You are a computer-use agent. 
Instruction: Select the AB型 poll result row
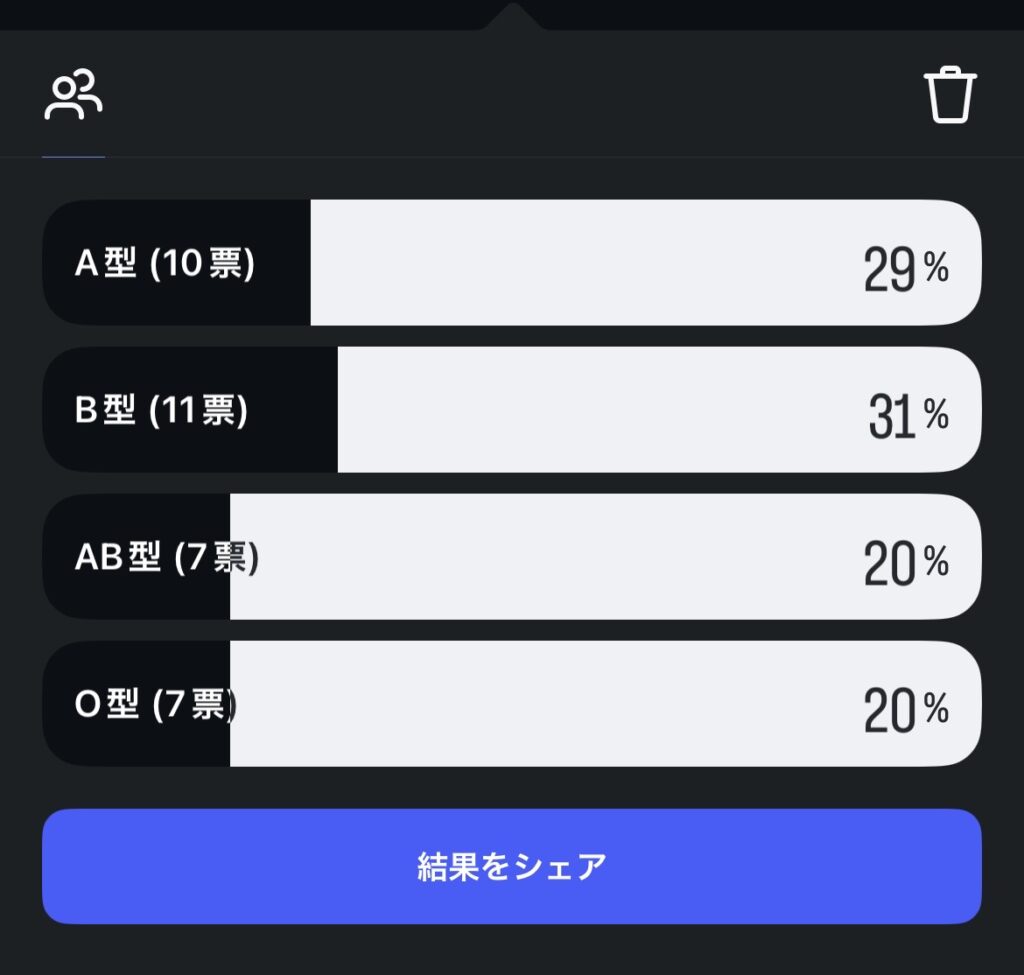point(511,557)
